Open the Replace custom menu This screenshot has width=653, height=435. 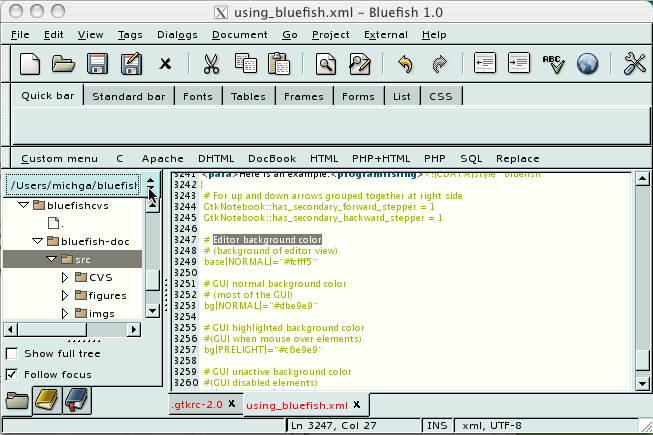(x=518, y=159)
